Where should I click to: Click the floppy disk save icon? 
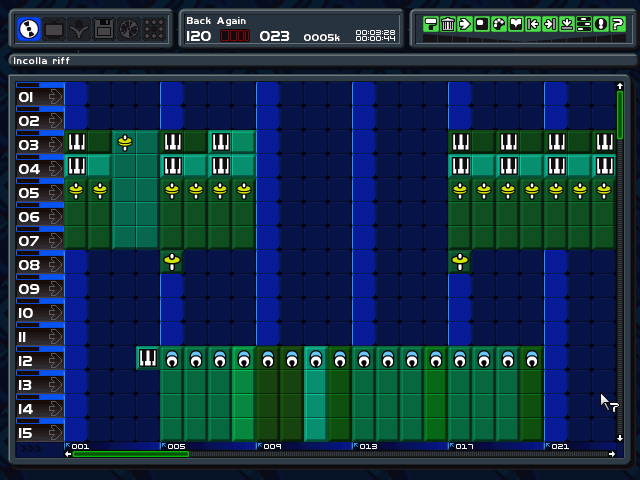104,29
